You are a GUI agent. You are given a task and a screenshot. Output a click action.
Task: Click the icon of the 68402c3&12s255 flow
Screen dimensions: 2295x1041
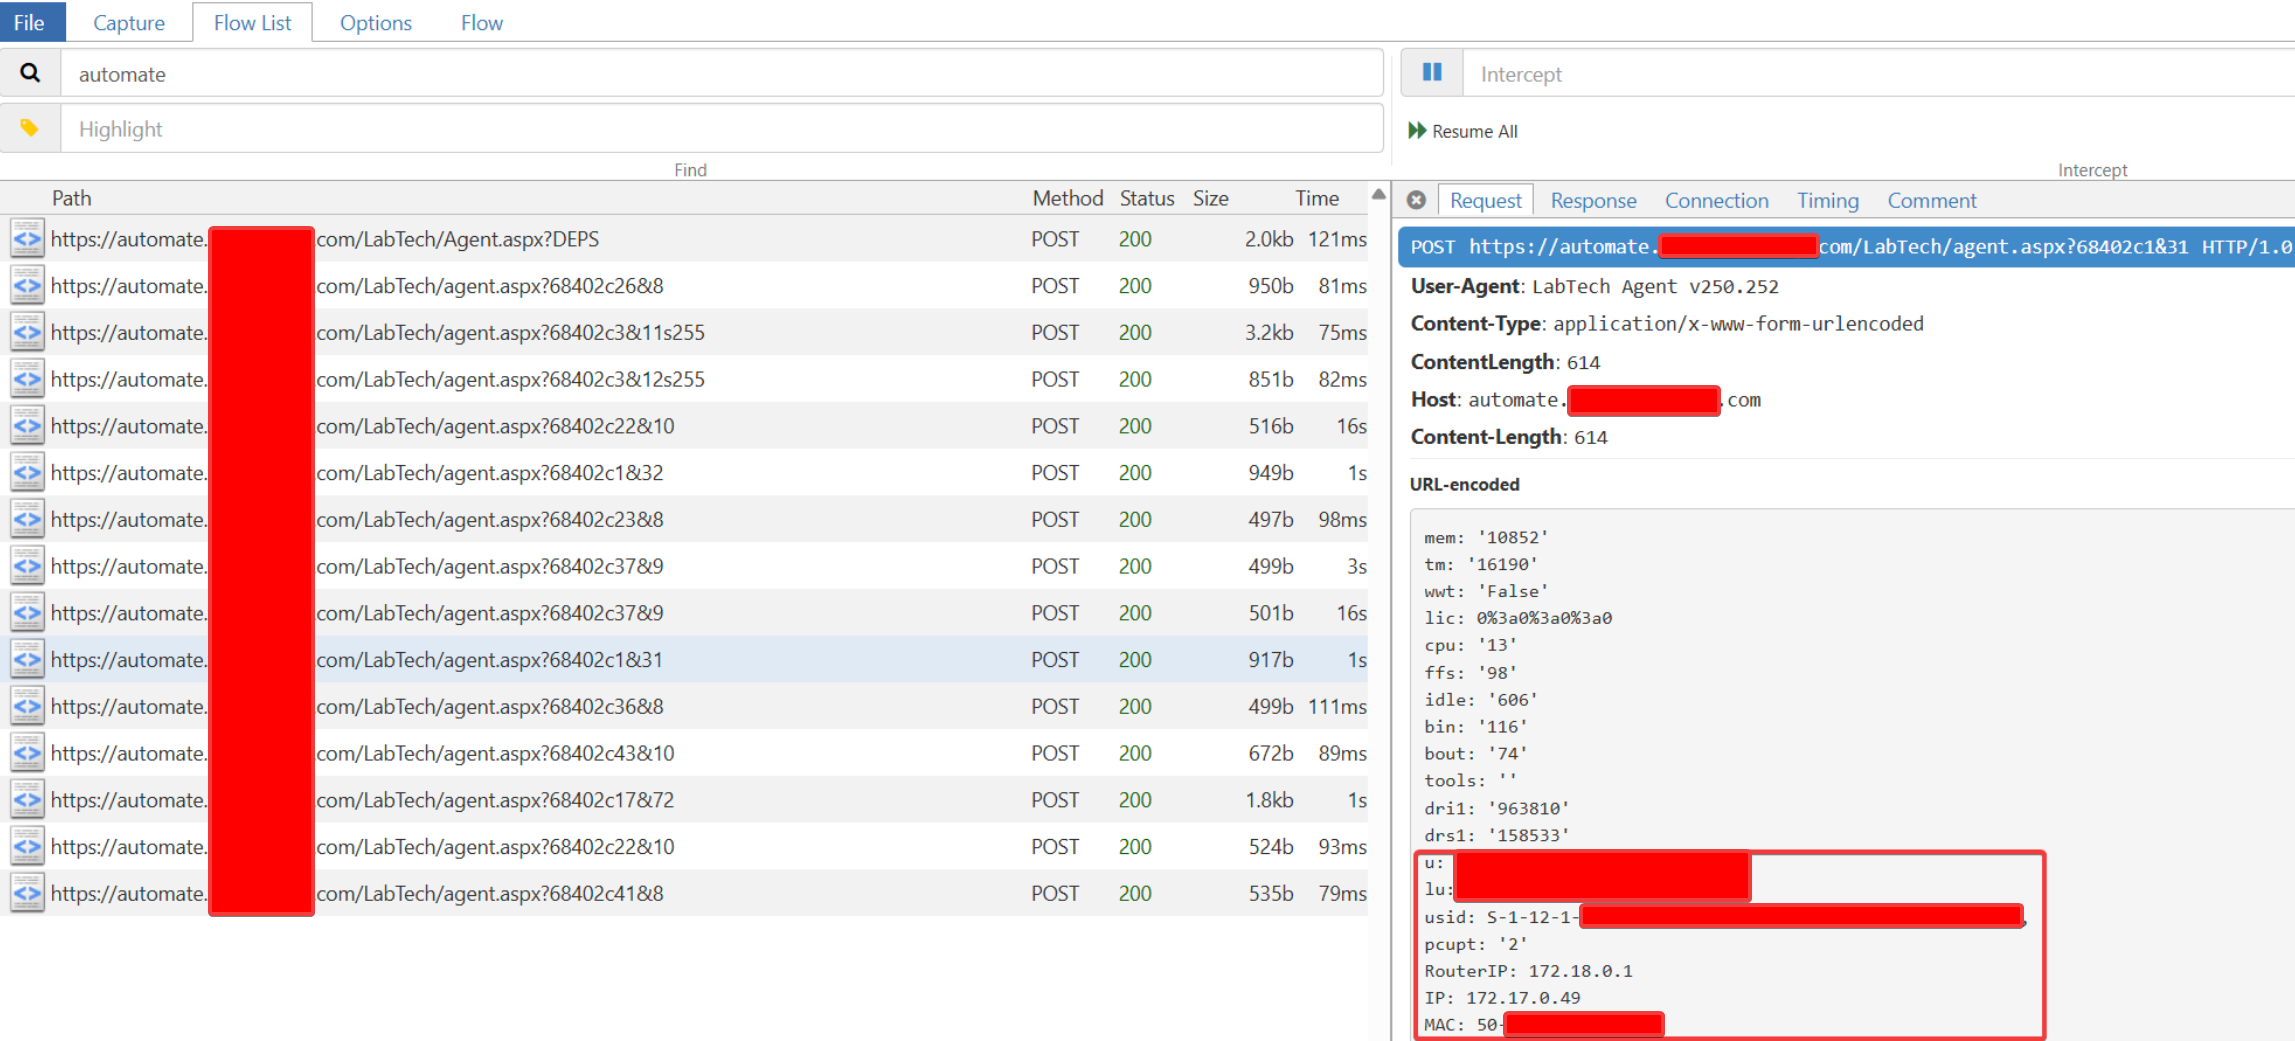(27, 379)
